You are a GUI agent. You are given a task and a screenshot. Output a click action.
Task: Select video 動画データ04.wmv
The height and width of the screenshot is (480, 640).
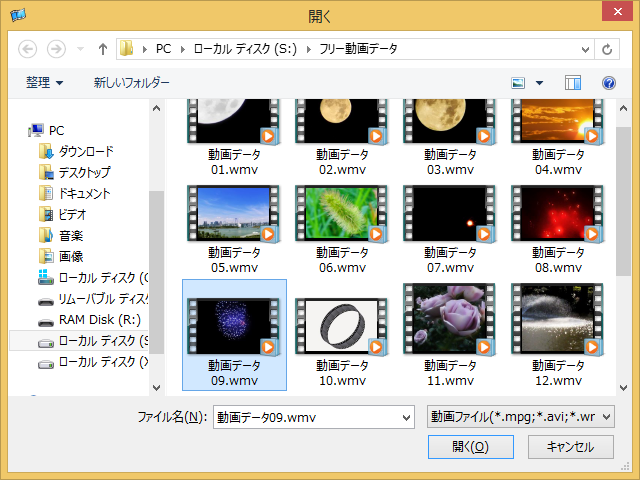tap(558, 138)
